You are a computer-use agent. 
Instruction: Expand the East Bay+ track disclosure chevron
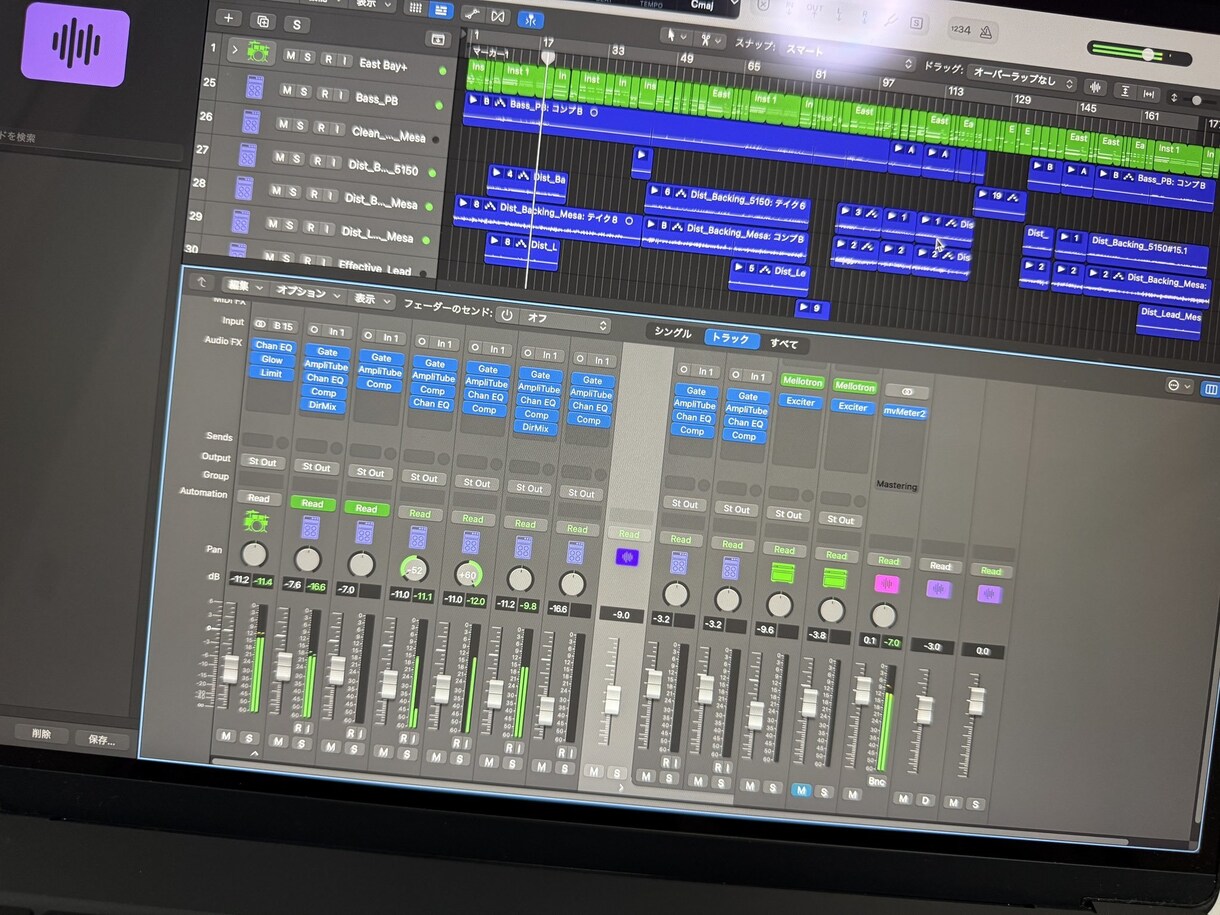click(235, 49)
